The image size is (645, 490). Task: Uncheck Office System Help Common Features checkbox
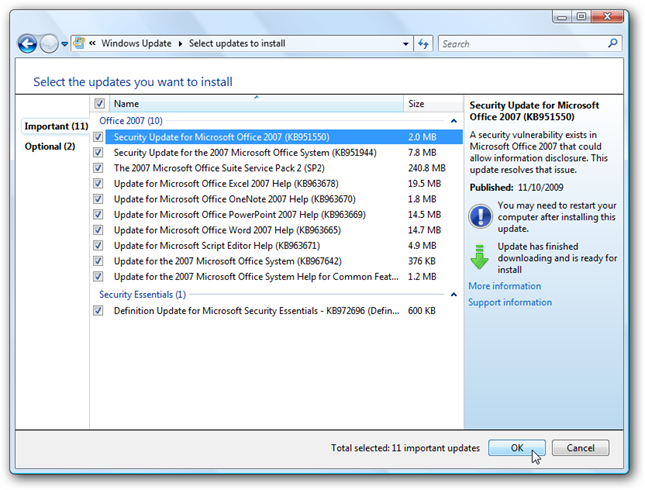(98, 276)
